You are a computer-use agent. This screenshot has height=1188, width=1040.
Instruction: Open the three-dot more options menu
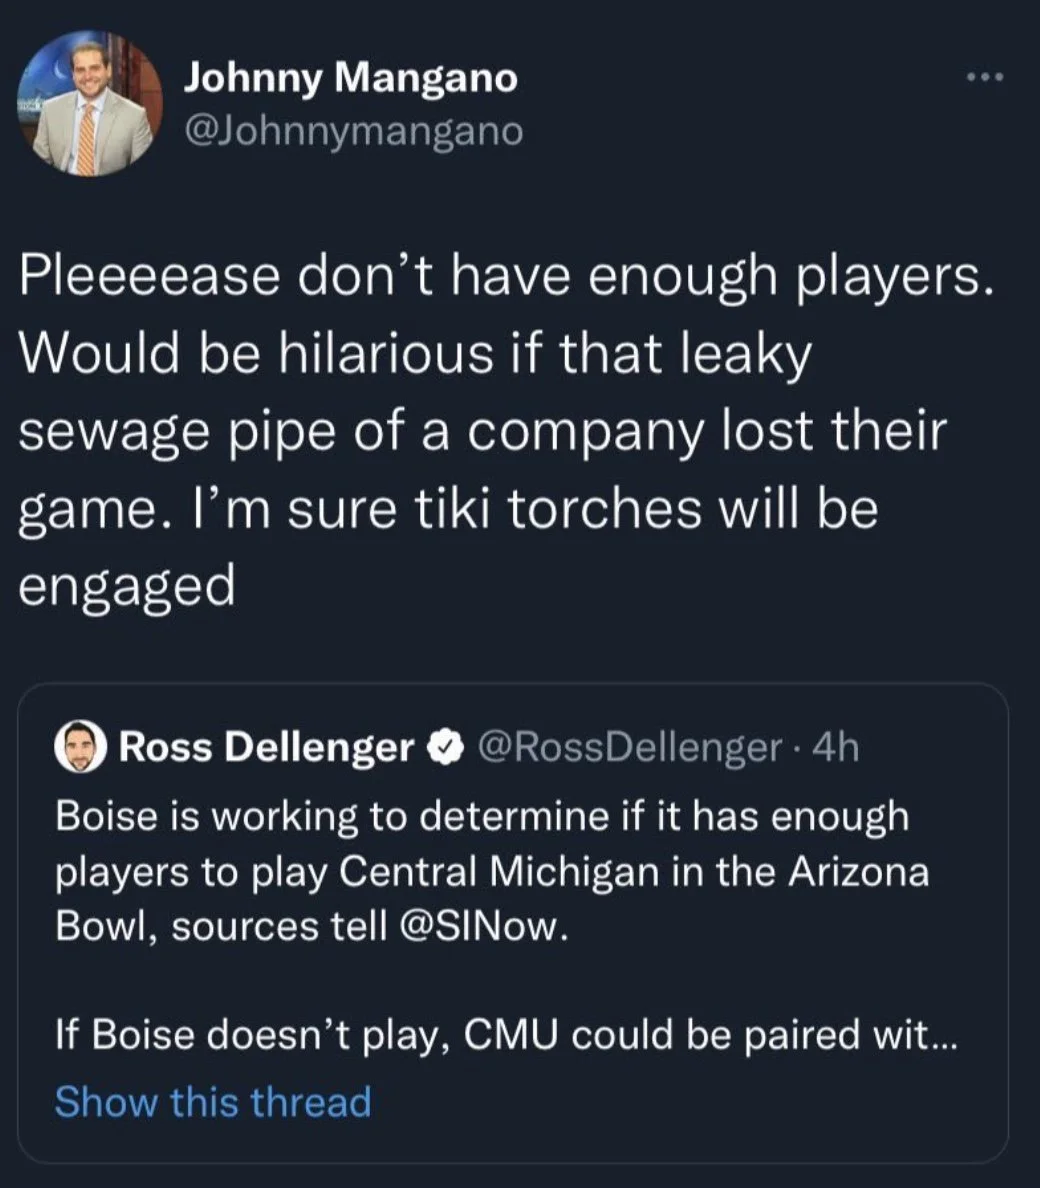985,77
